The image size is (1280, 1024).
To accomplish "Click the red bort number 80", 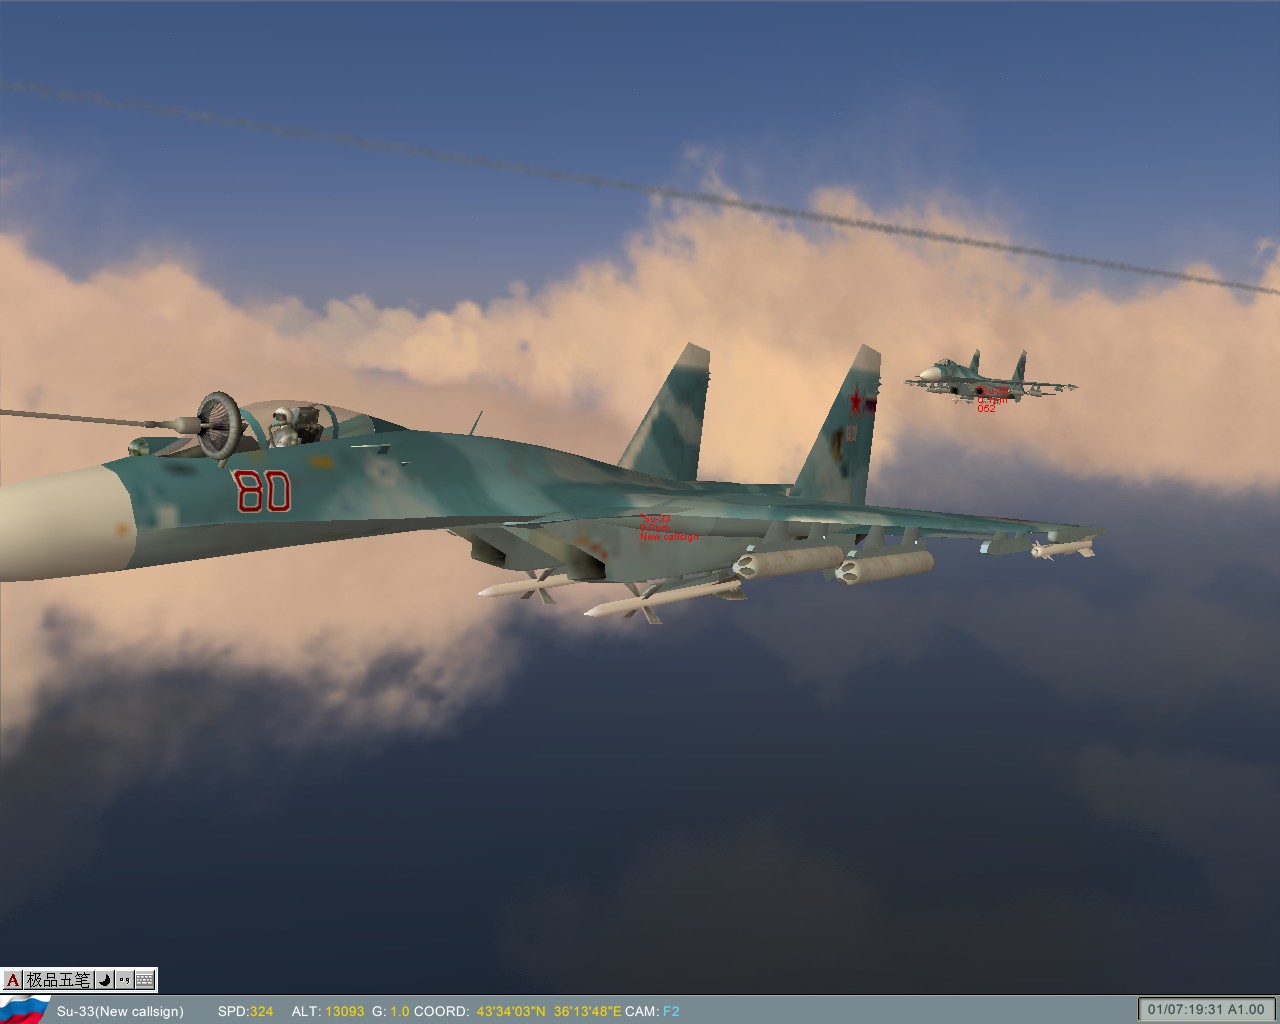I will 263,488.
